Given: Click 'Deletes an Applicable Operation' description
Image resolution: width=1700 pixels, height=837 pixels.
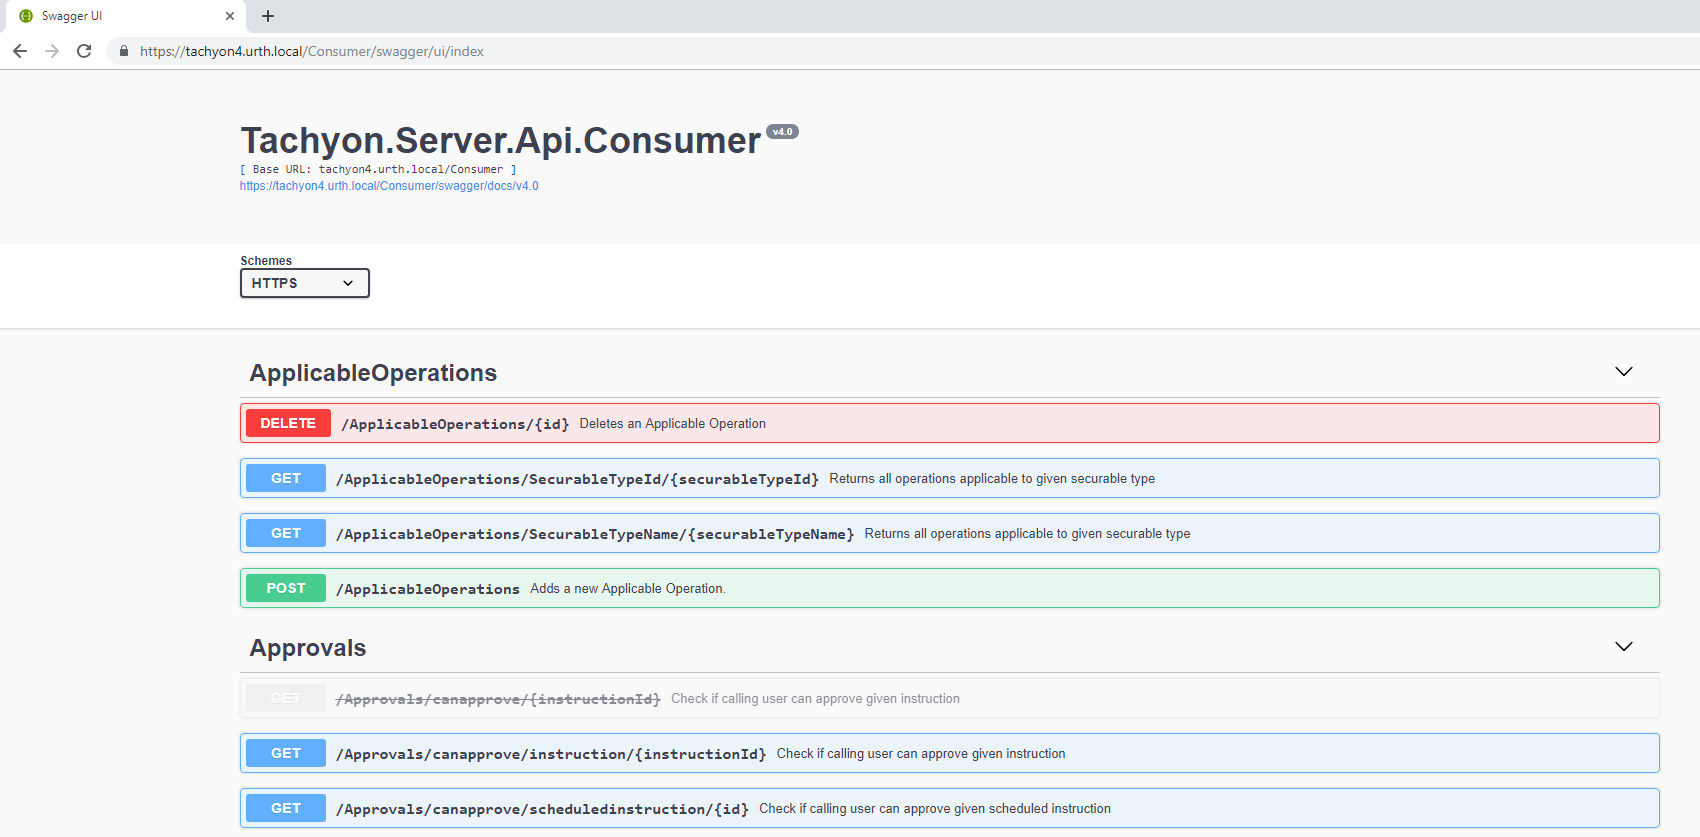Looking at the screenshot, I should (673, 424).
